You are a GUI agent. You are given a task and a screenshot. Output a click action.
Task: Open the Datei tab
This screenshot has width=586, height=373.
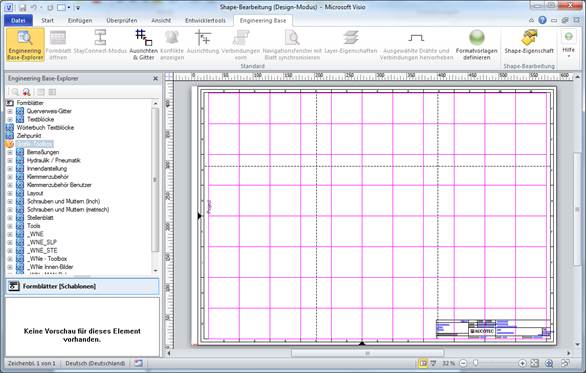[18, 21]
